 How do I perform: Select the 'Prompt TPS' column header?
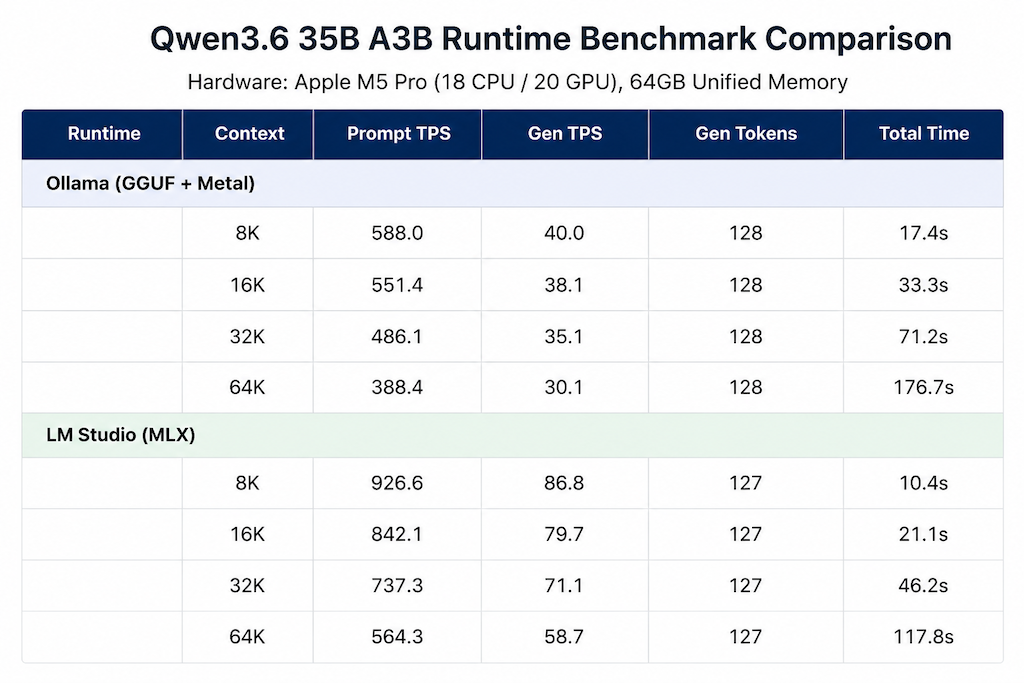[x=398, y=133]
